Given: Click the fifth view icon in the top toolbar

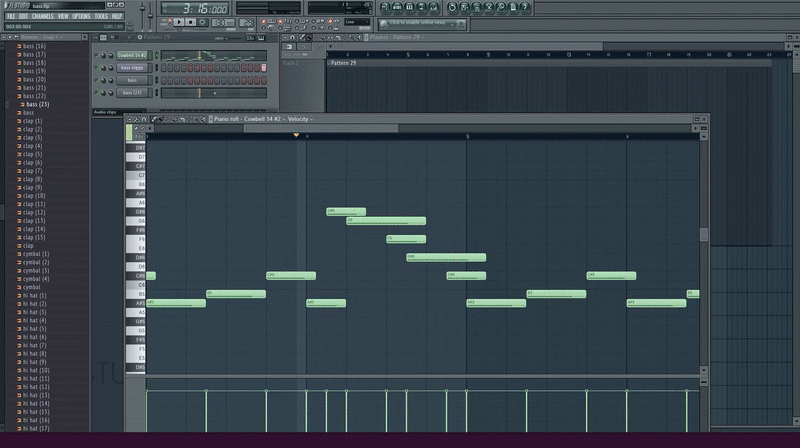Looking at the screenshot, I should point(434,7).
